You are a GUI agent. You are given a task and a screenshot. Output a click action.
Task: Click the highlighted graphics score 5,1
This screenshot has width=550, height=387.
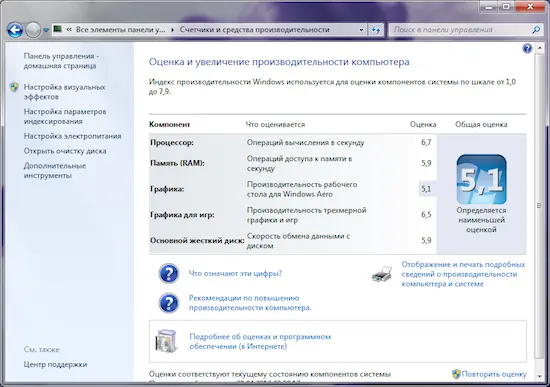426,189
